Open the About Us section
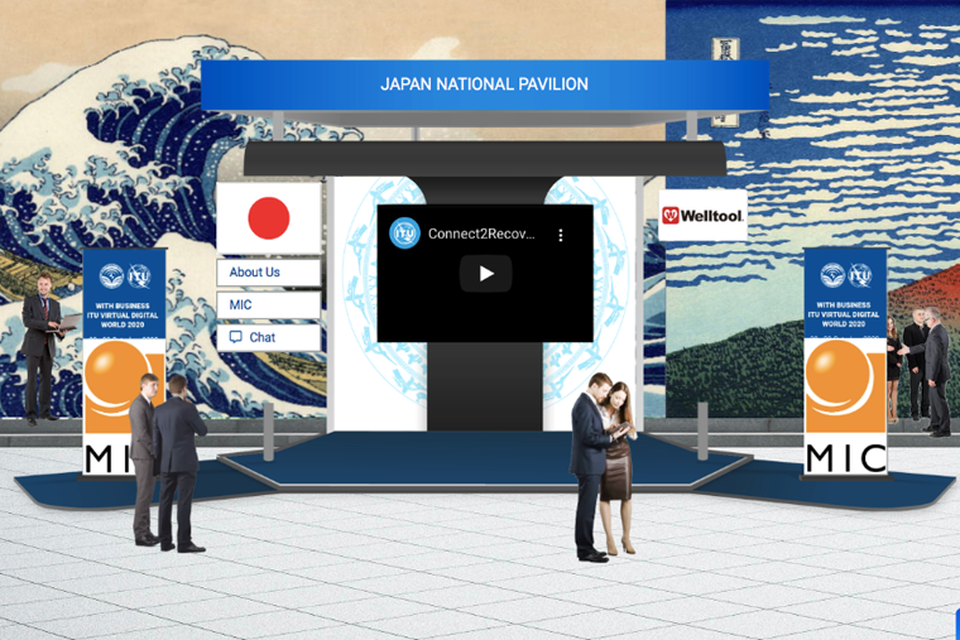This screenshot has width=960, height=640. point(268,273)
